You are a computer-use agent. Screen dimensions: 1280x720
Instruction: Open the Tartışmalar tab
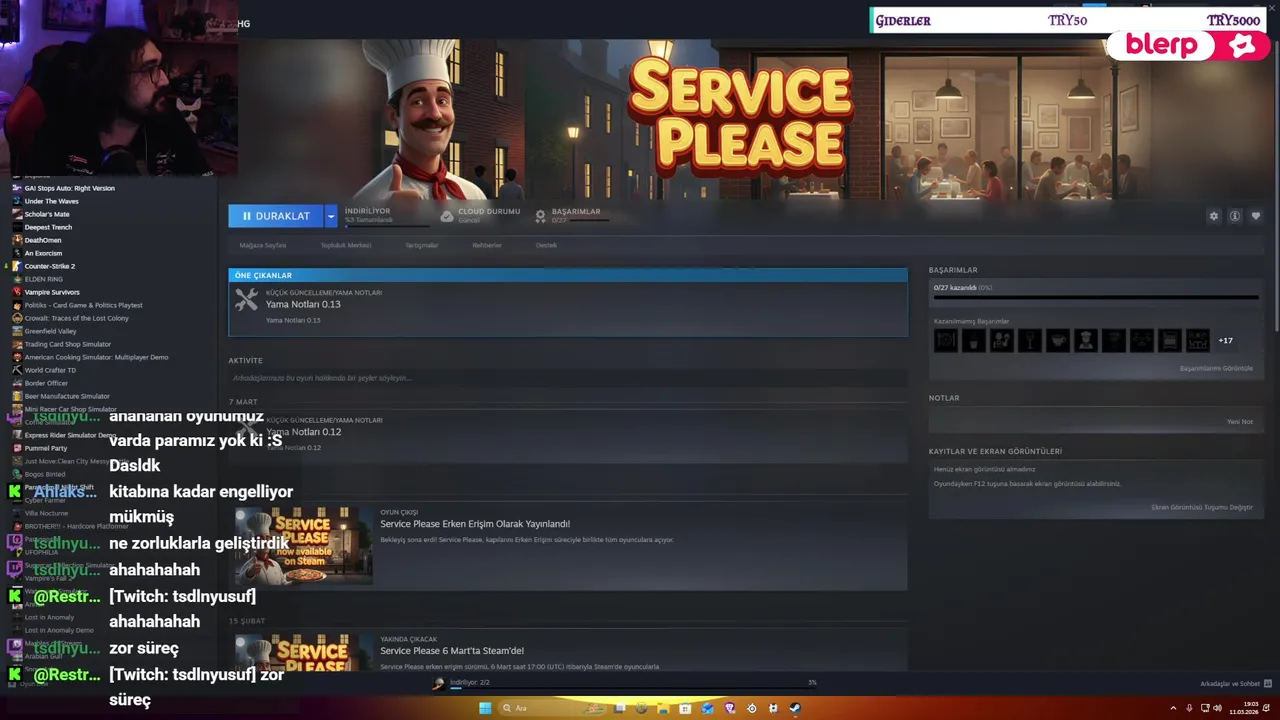tap(422, 245)
